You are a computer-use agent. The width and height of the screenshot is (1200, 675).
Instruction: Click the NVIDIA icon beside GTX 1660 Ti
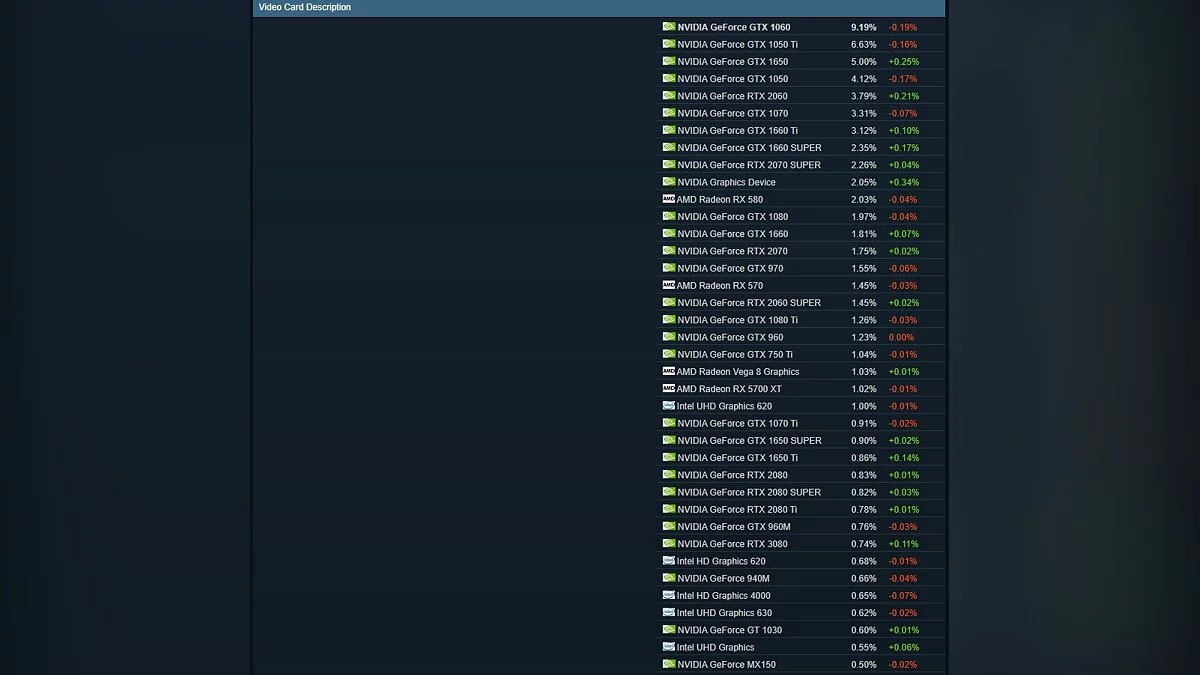[x=669, y=130]
